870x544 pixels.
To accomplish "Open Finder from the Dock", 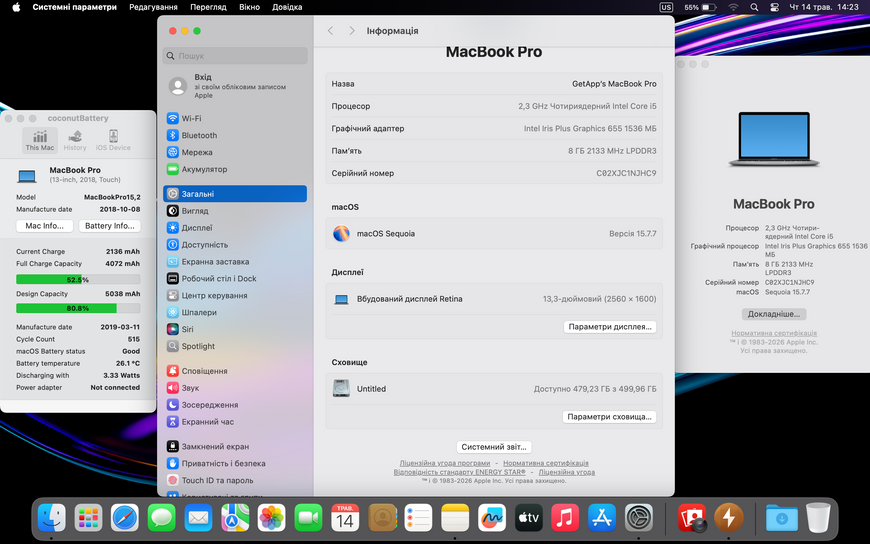I will point(52,518).
